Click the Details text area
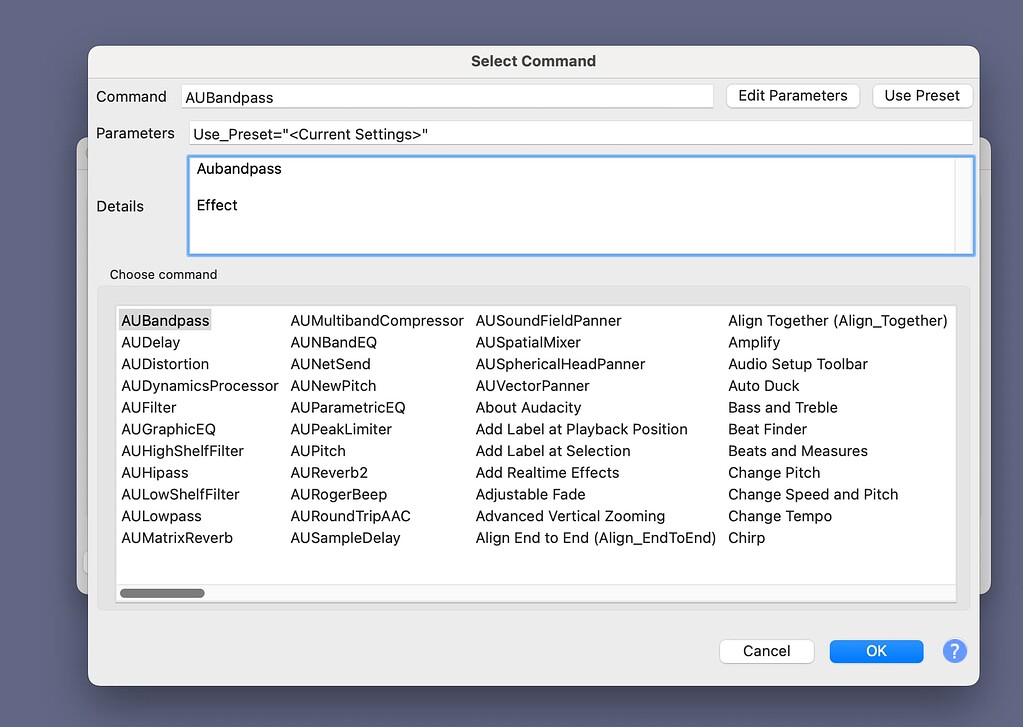The width and height of the screenshot is (1023, 727). tap(580, 205)
